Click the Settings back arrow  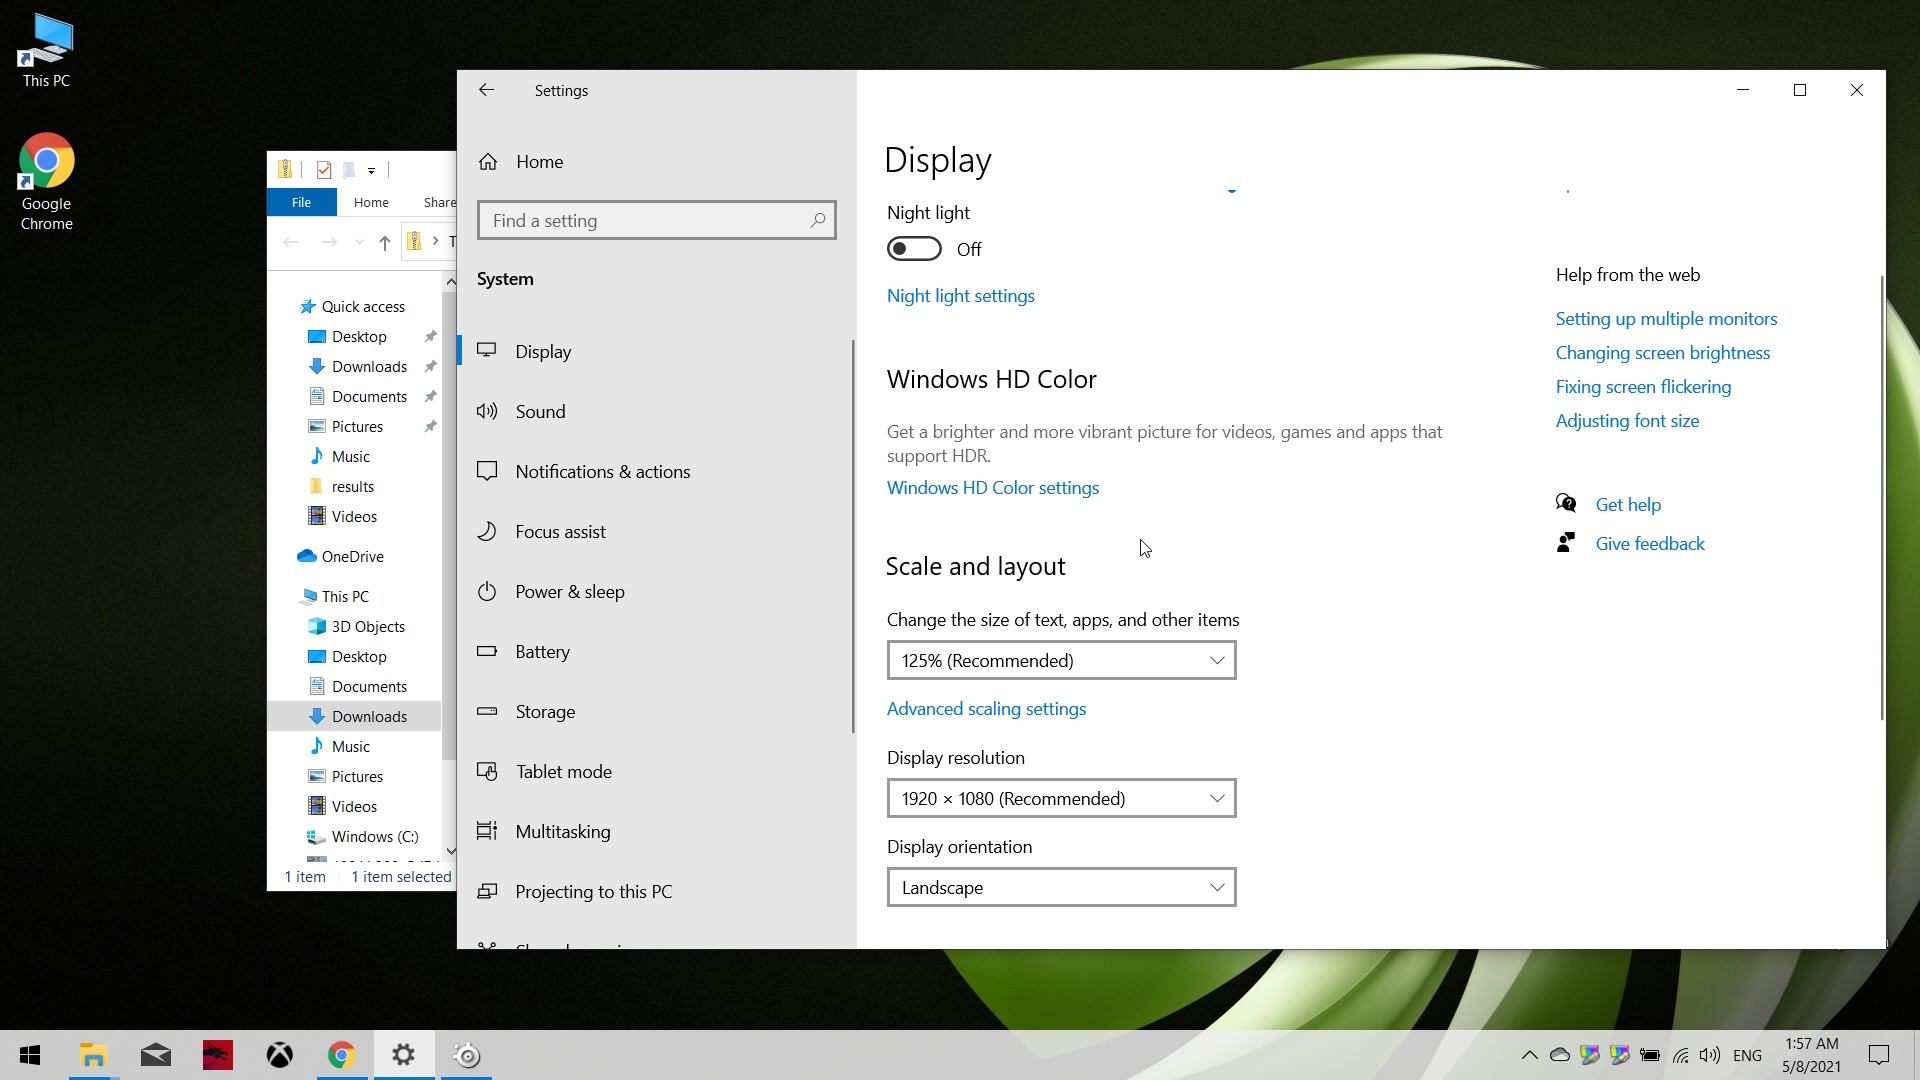point(486,90)
